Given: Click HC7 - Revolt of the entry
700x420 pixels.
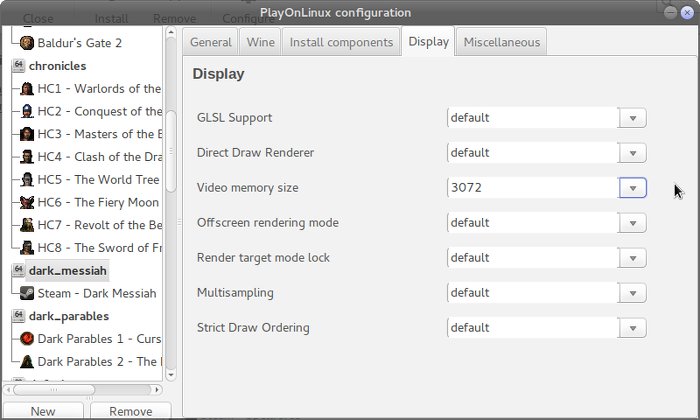Looking at the screenshot, I should [x=99, y=225].
